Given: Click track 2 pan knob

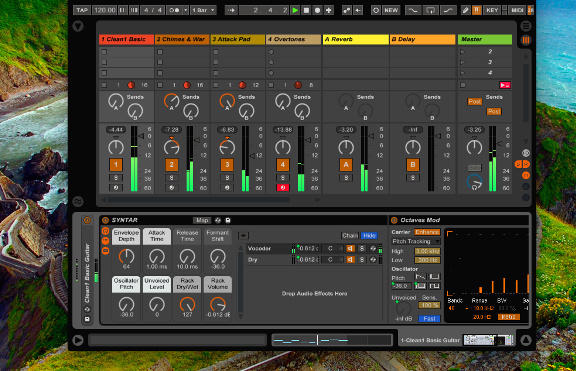Looking at the screenshot, I should click(172, 147).
